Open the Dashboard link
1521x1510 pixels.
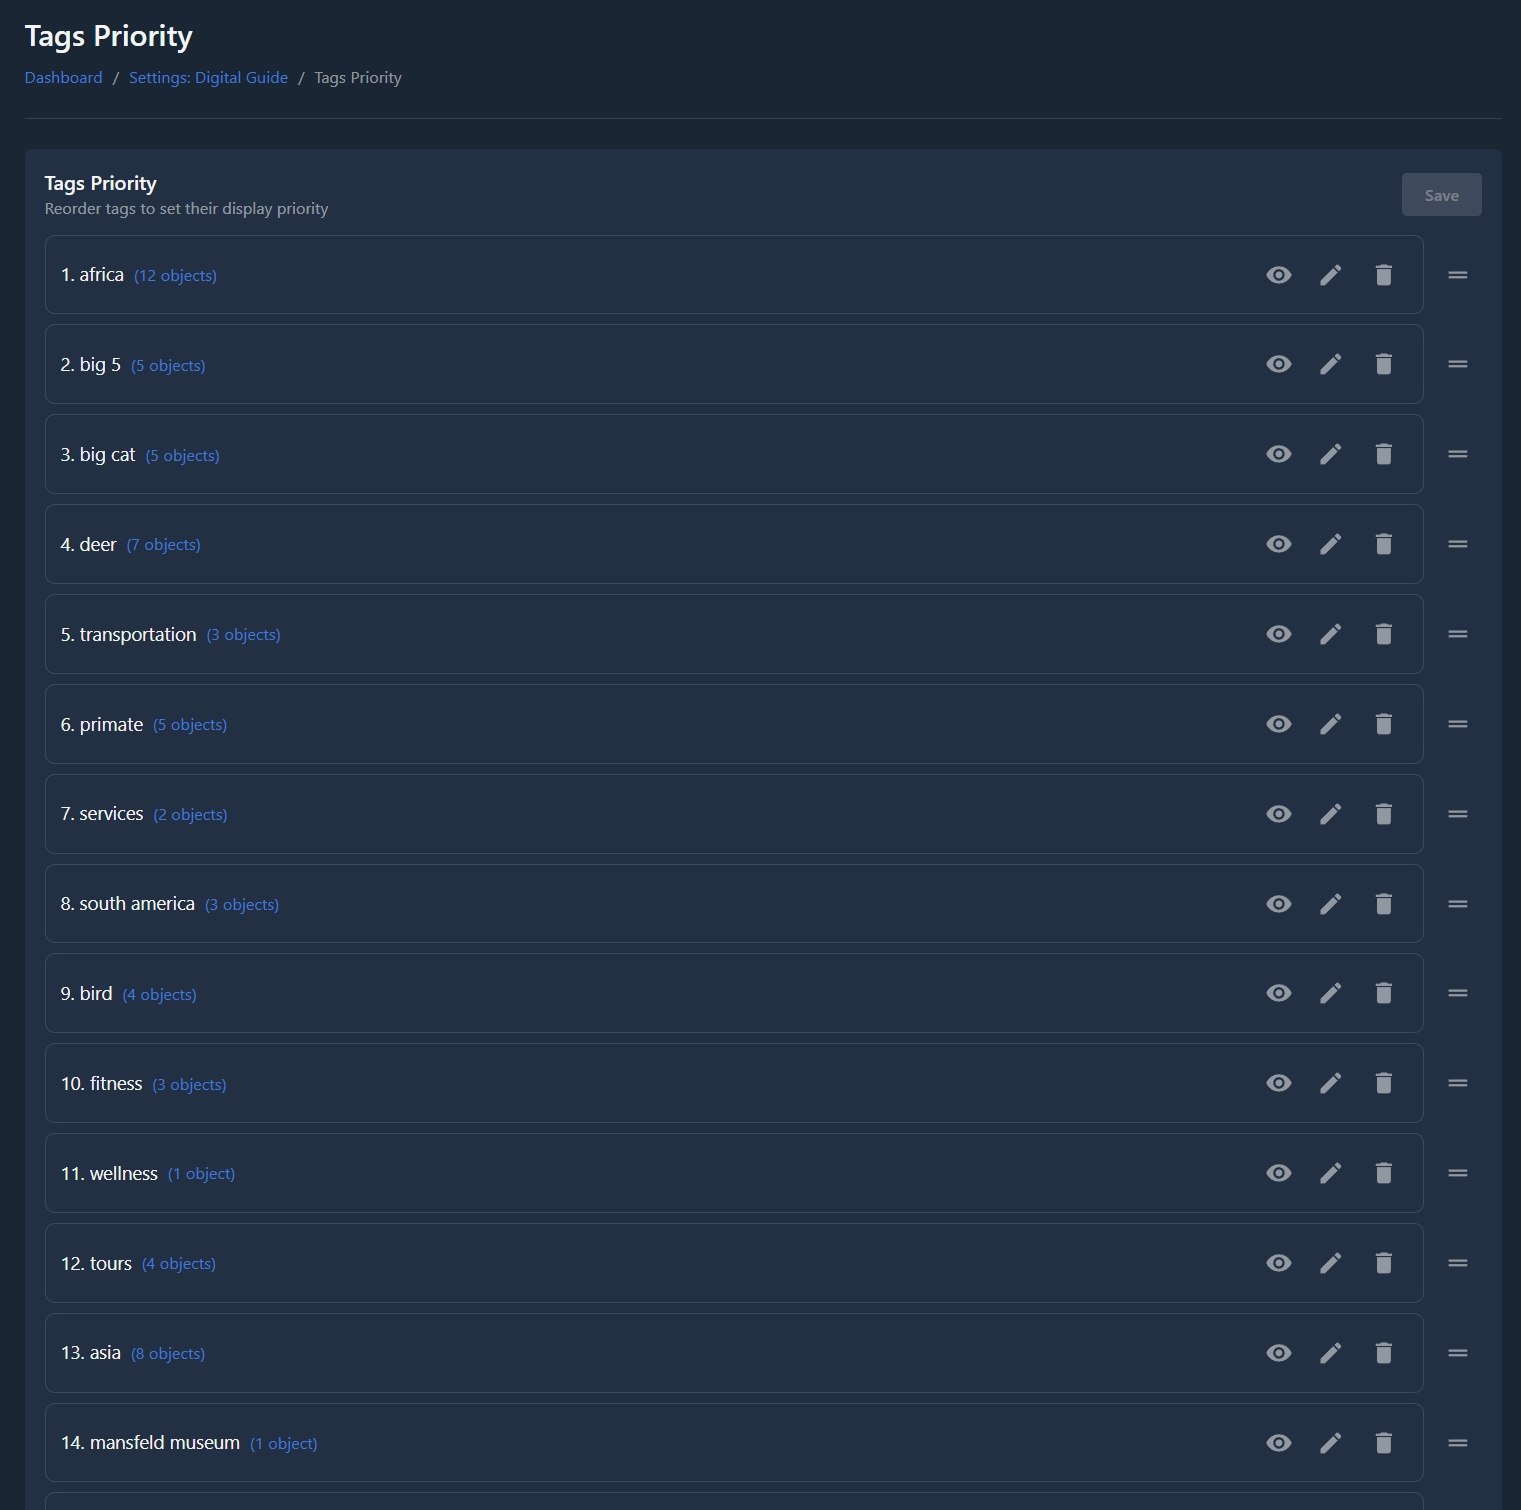click(63, 77)
